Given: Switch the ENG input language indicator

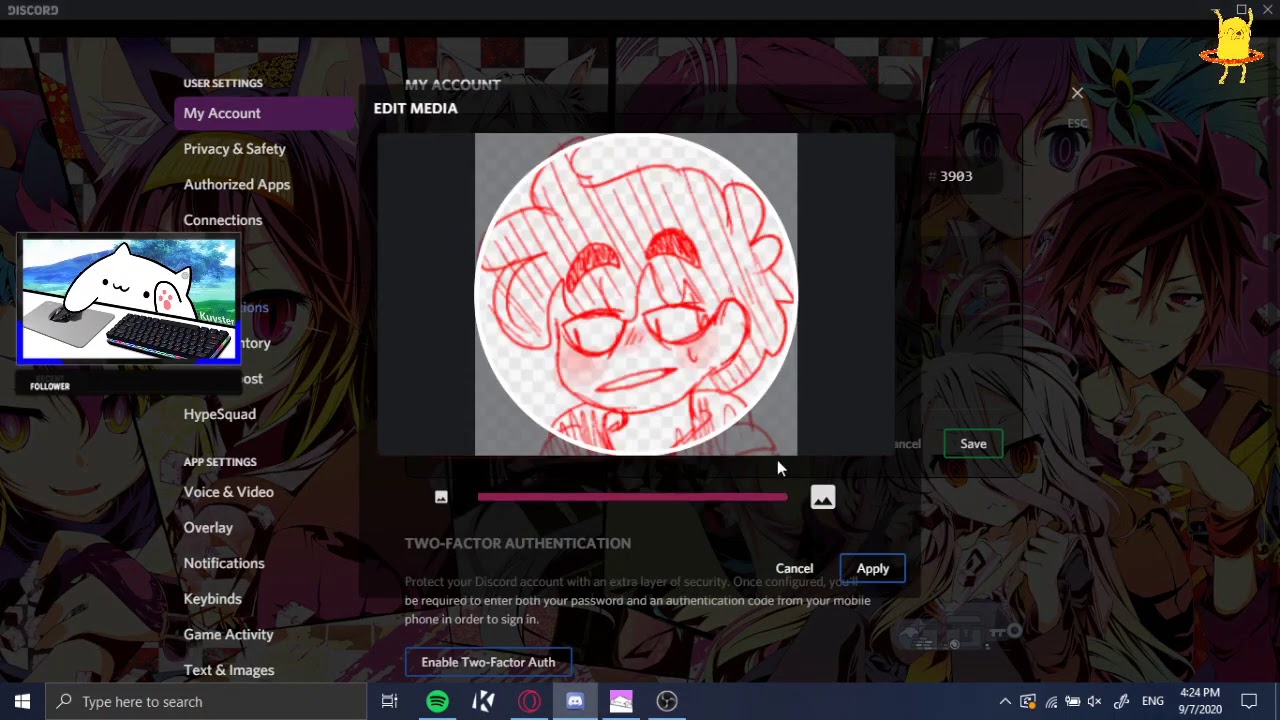Looking at the screenshot, I should [1153, 702].
